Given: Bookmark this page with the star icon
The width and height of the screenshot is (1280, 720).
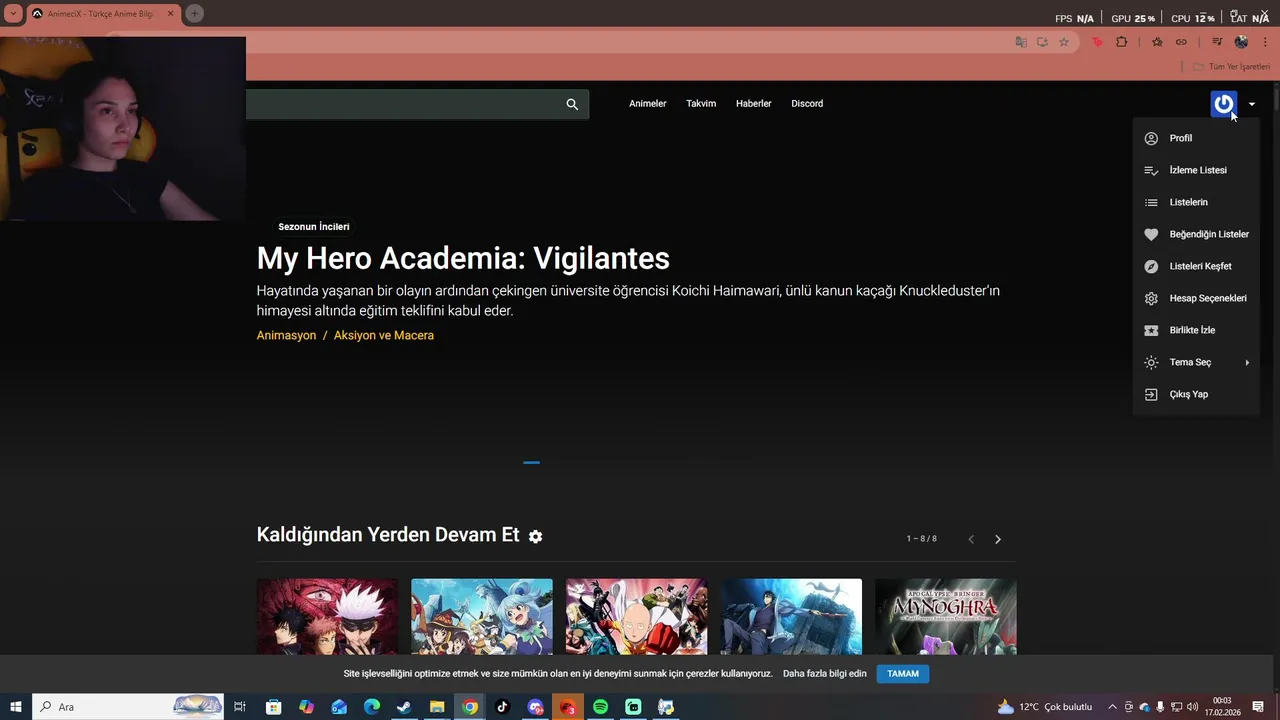Looking at the screenshot, I should [1064, 42].
